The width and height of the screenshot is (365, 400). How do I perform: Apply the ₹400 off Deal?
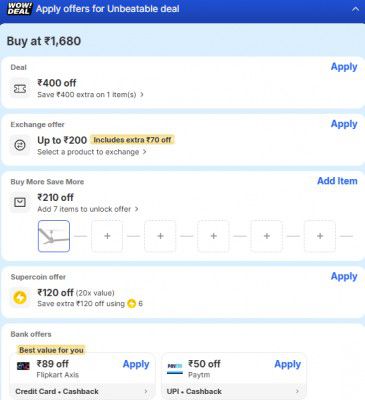[x=344, y=67]
